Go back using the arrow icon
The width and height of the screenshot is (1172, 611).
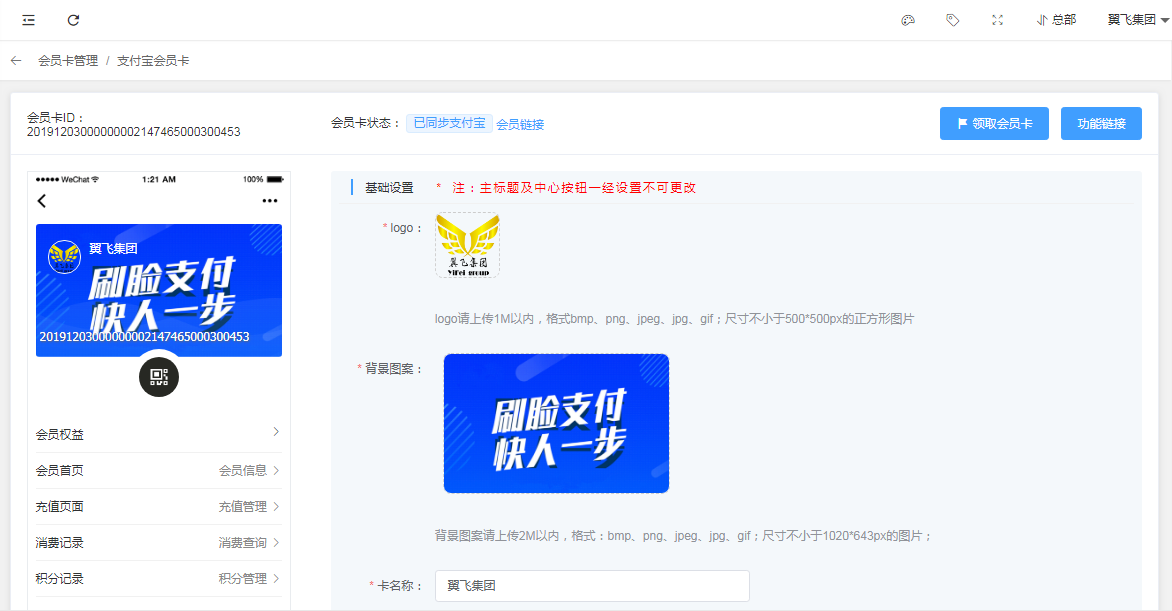tap(16, 61)
